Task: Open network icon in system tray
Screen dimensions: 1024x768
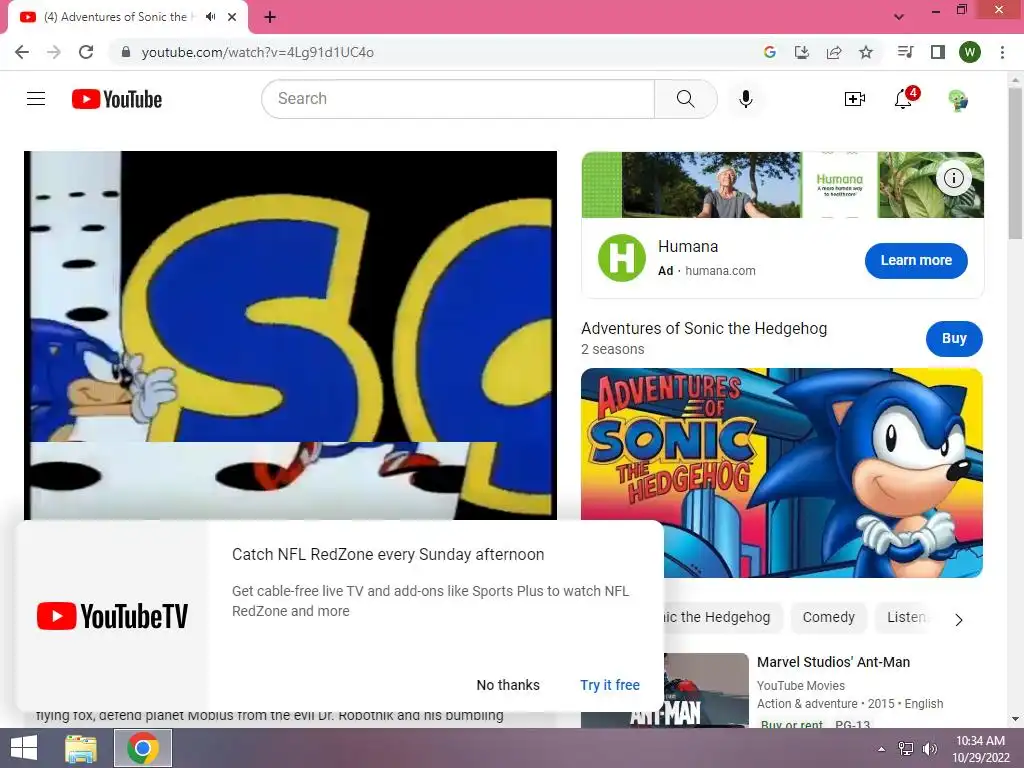Action: (905, 749)
